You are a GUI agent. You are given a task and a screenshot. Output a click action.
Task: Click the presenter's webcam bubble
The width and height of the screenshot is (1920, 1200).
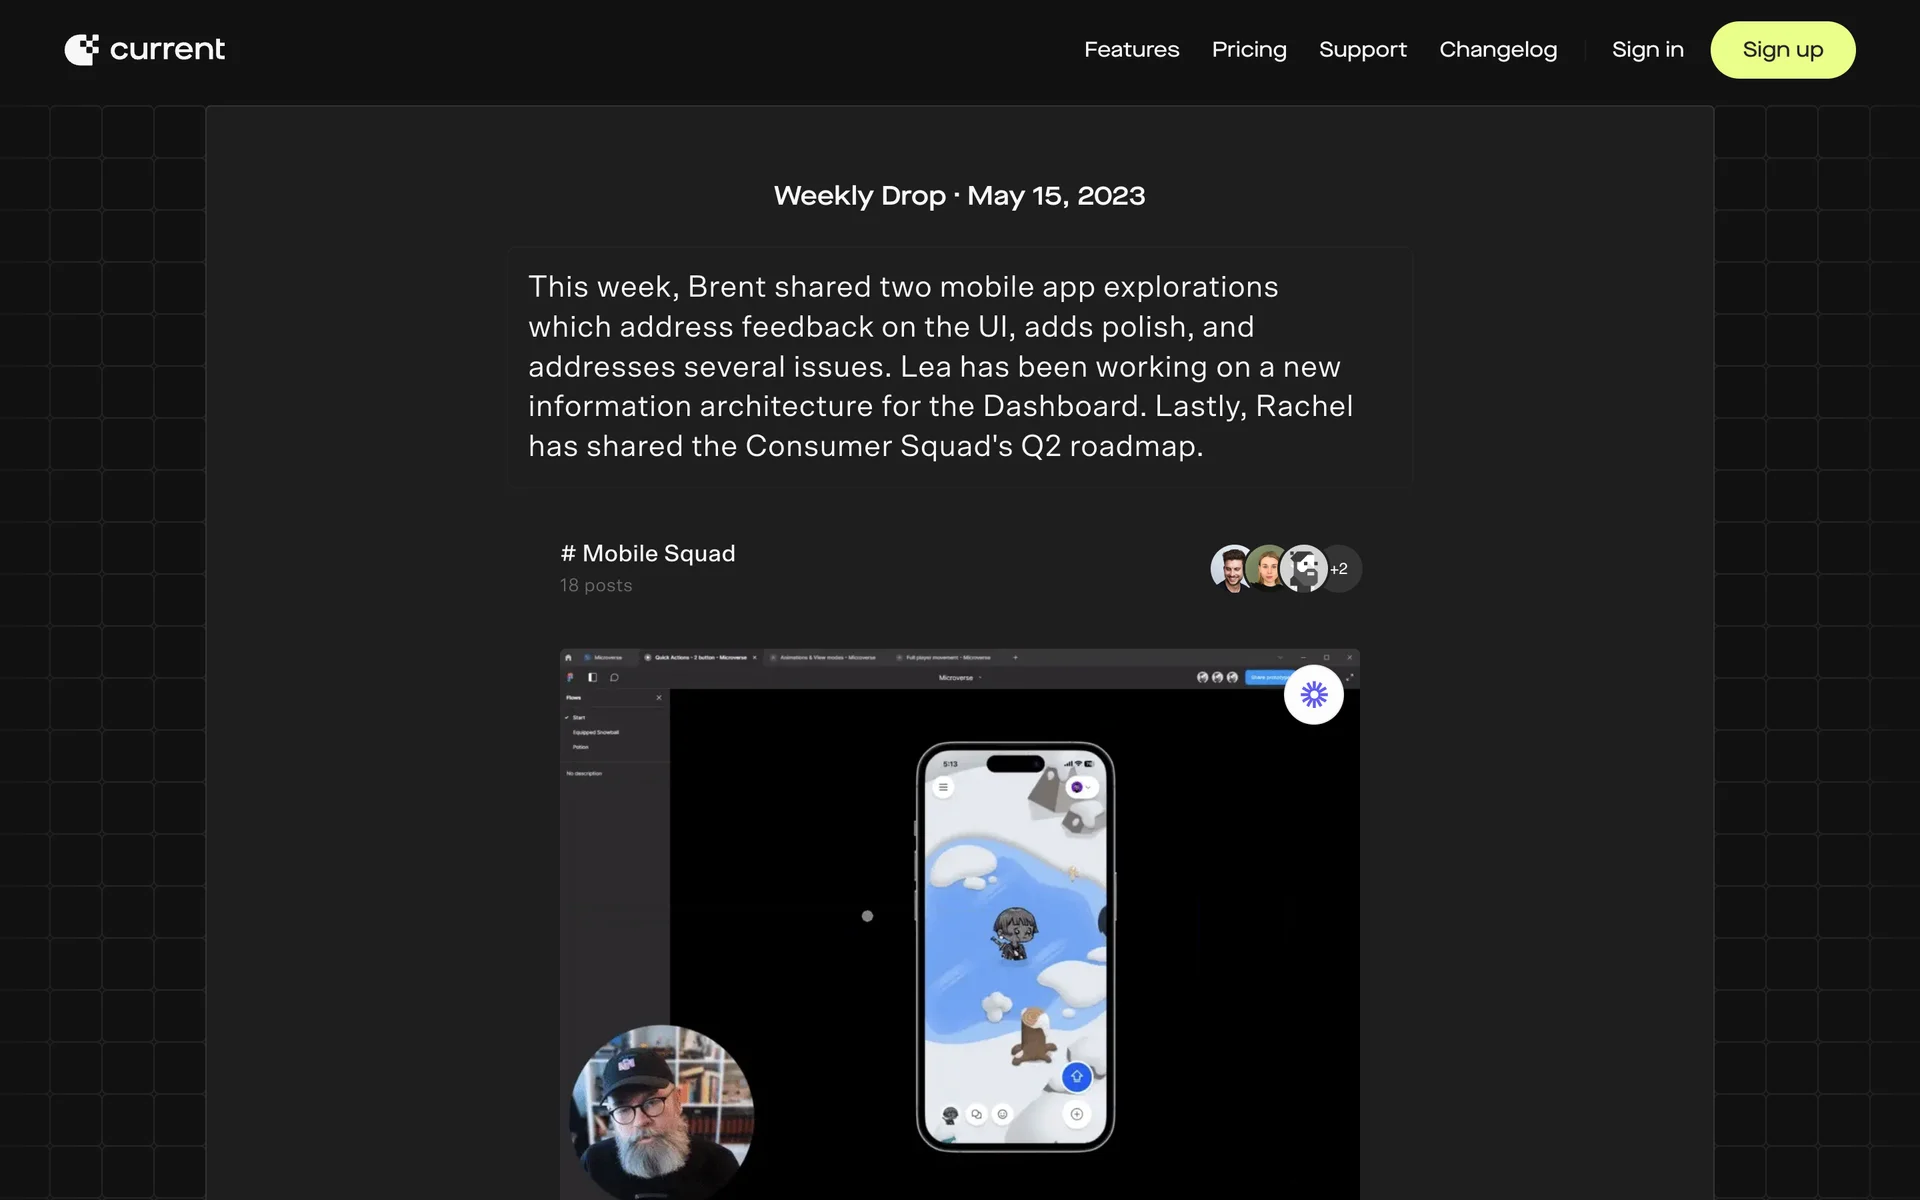tap(661, 1112)
